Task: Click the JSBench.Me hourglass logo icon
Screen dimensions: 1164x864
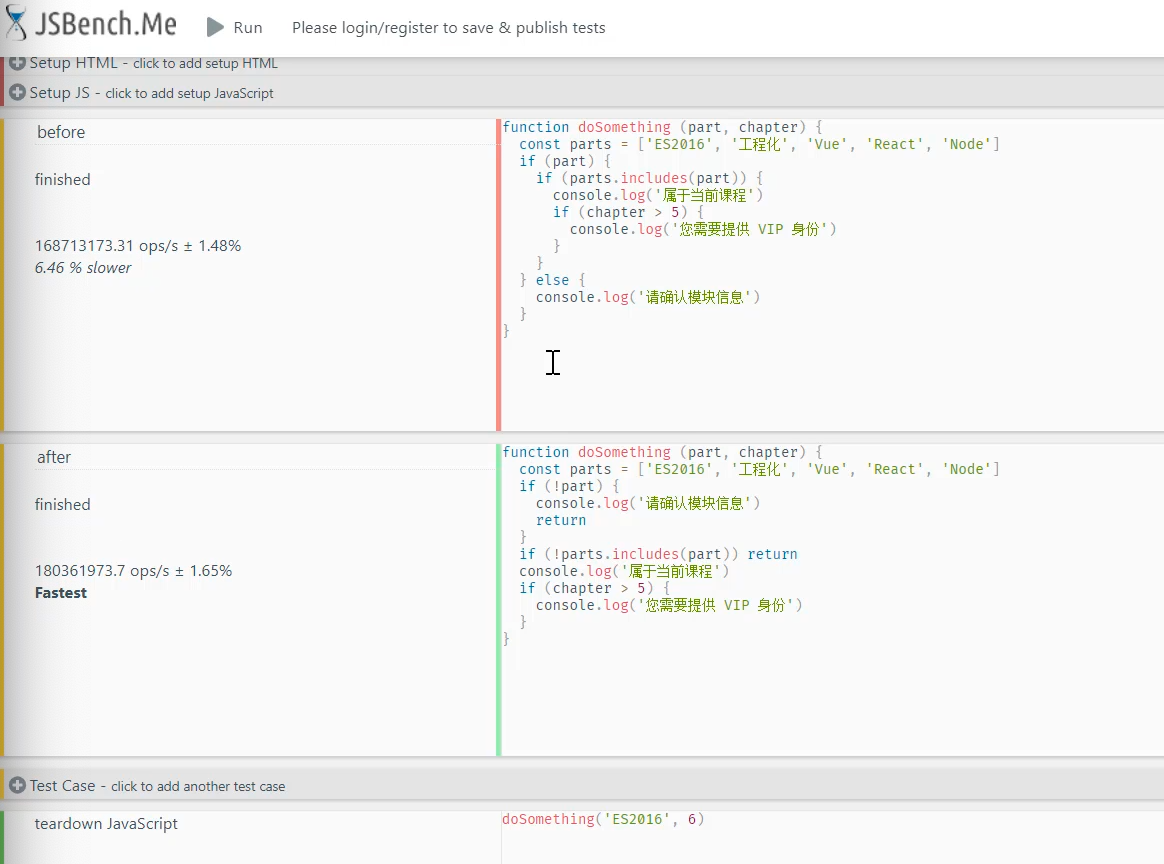Action: 16,23
